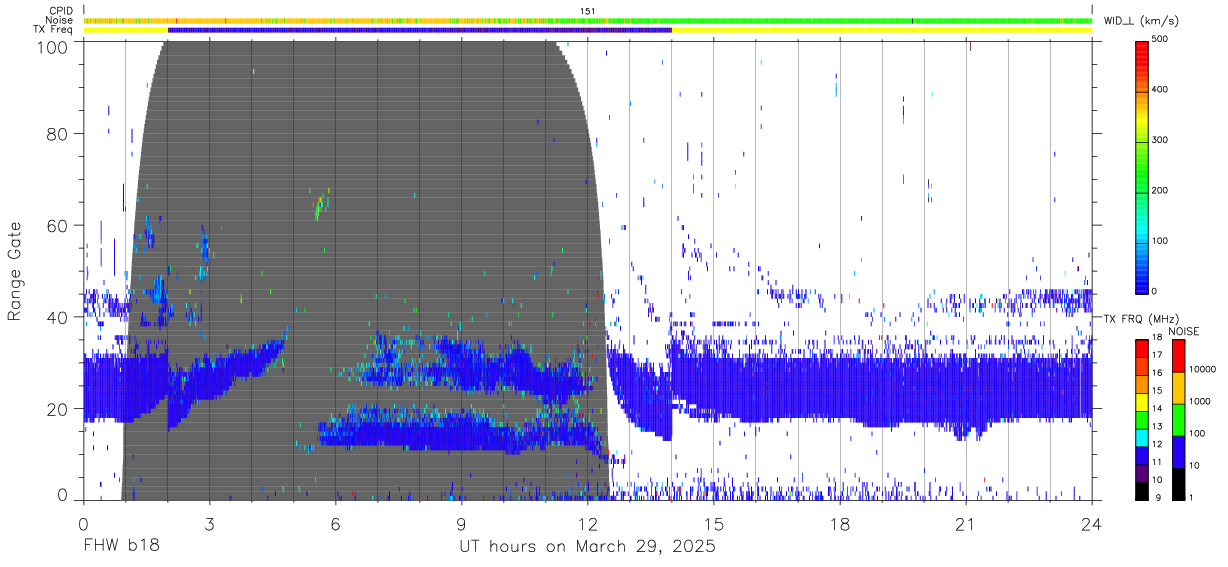This screenshot has height=567, width=1228.
Task: Click the 500 tick on width colorbar
Action: [1160, 40]
